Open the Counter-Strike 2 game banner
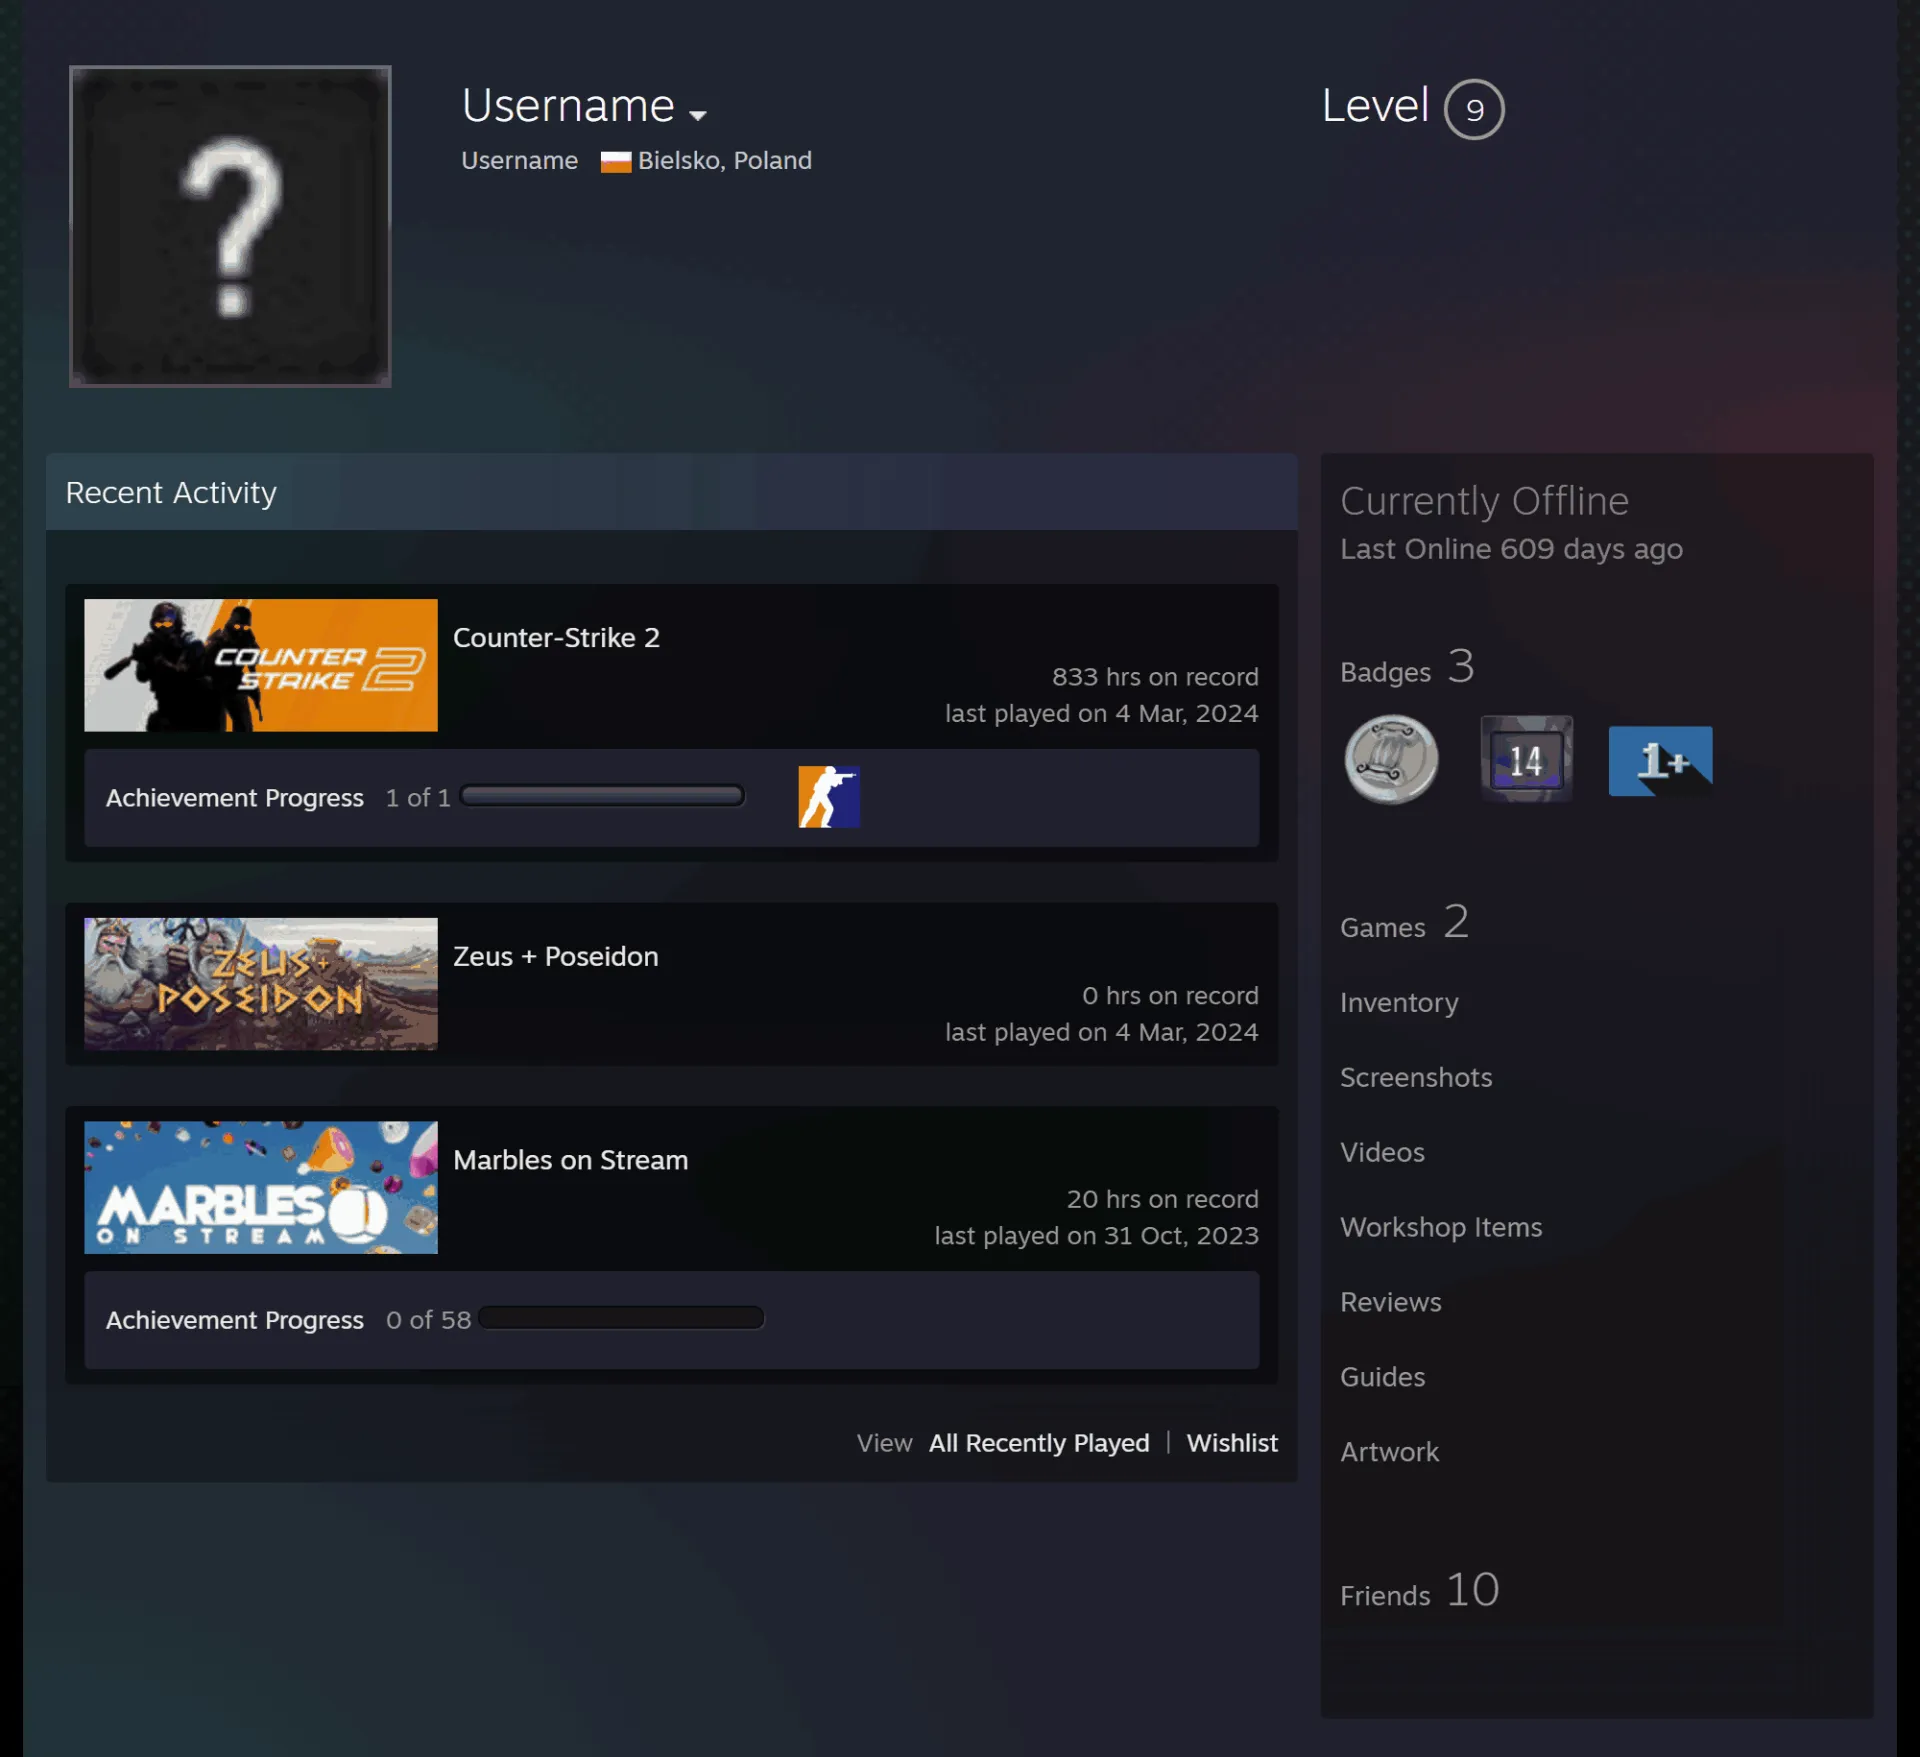Viewport: 1920px width, 1757px height. [x=261, y=665]
